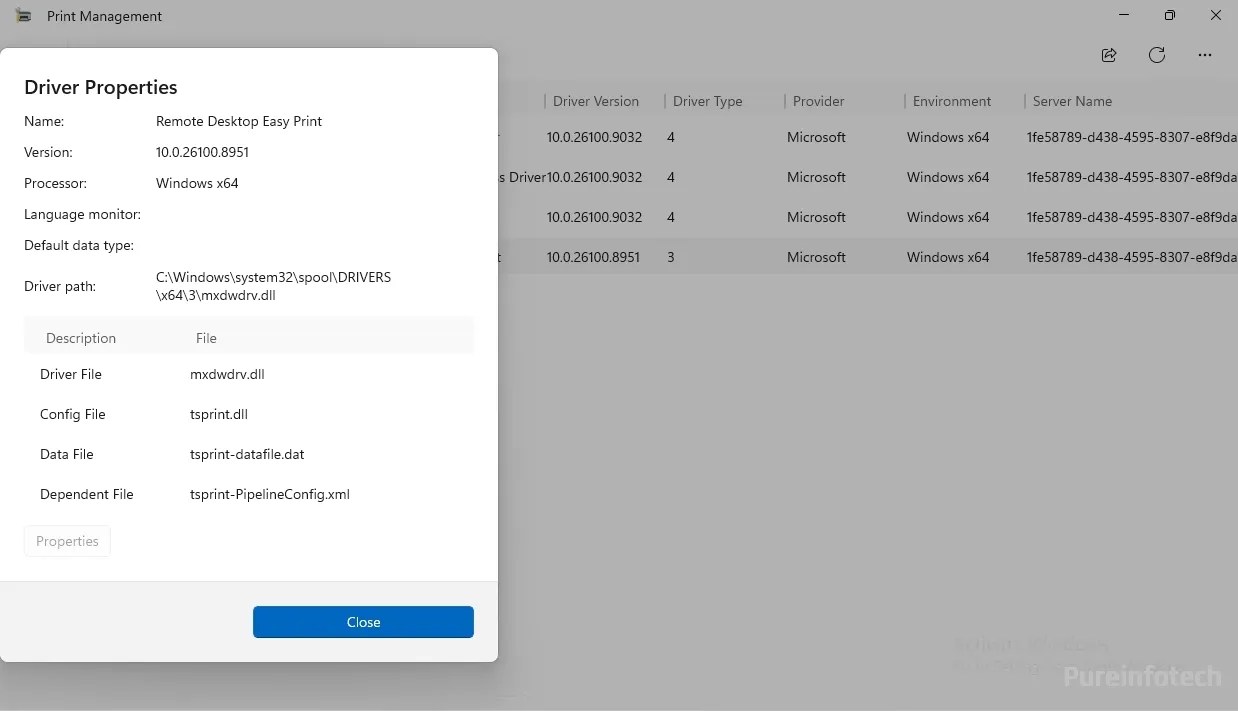The width and height of the screenshot is (1238, 711).
Task: Click the Driver Properties heading
Action: [101, 87]
